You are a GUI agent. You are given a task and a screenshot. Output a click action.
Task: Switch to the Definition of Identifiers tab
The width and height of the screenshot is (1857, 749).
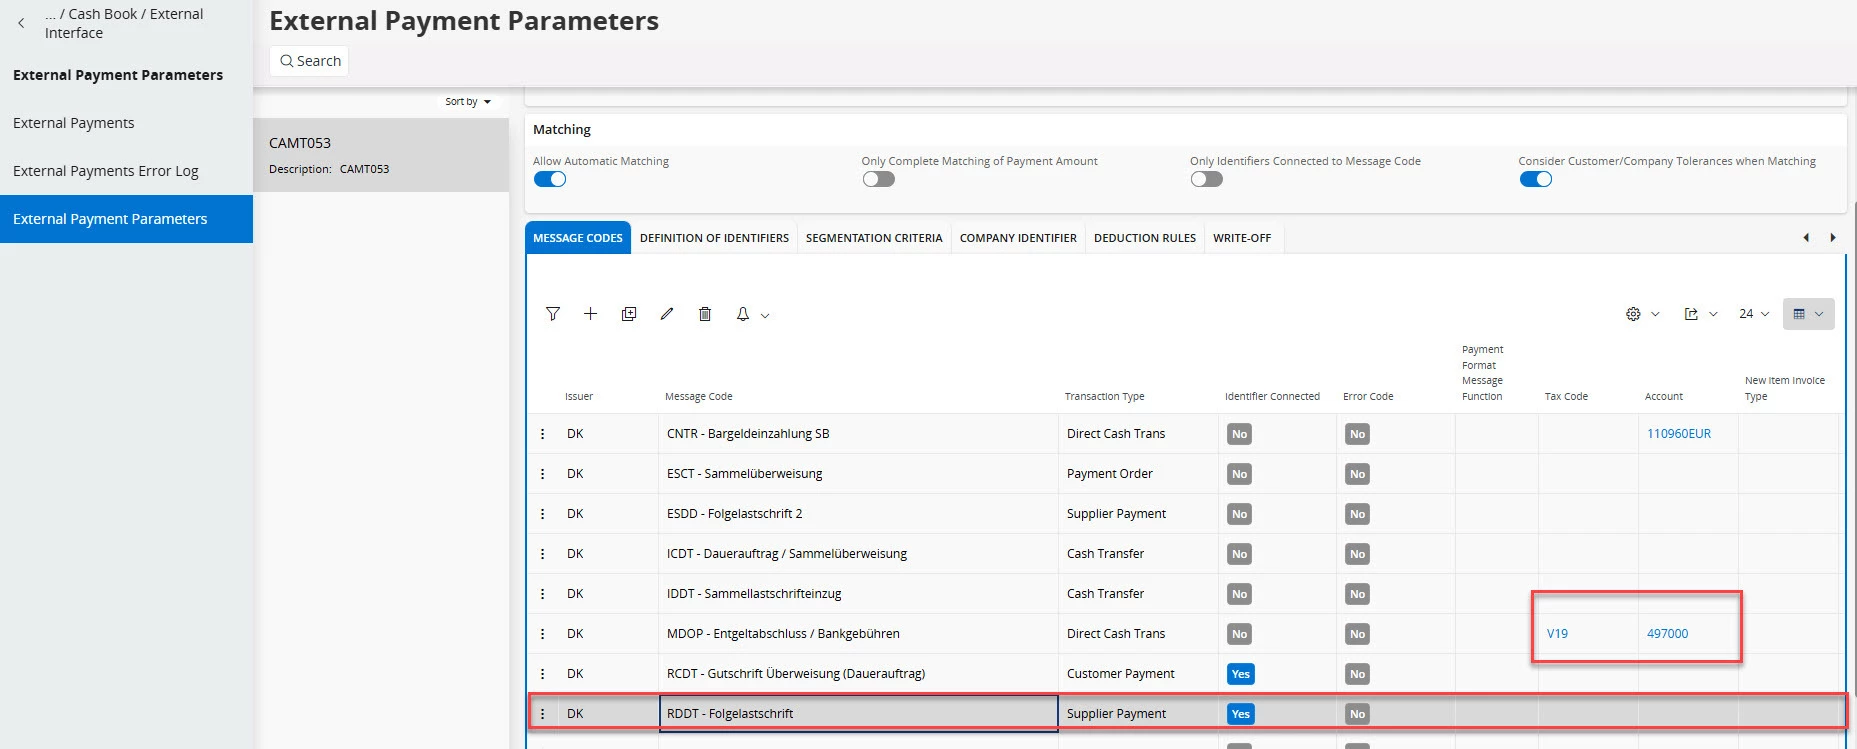pos(714,238)
